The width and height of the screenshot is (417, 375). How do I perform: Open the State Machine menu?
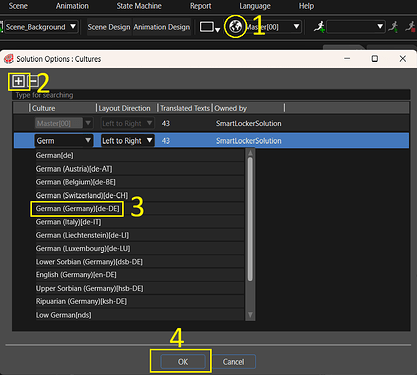click(139, 6)
